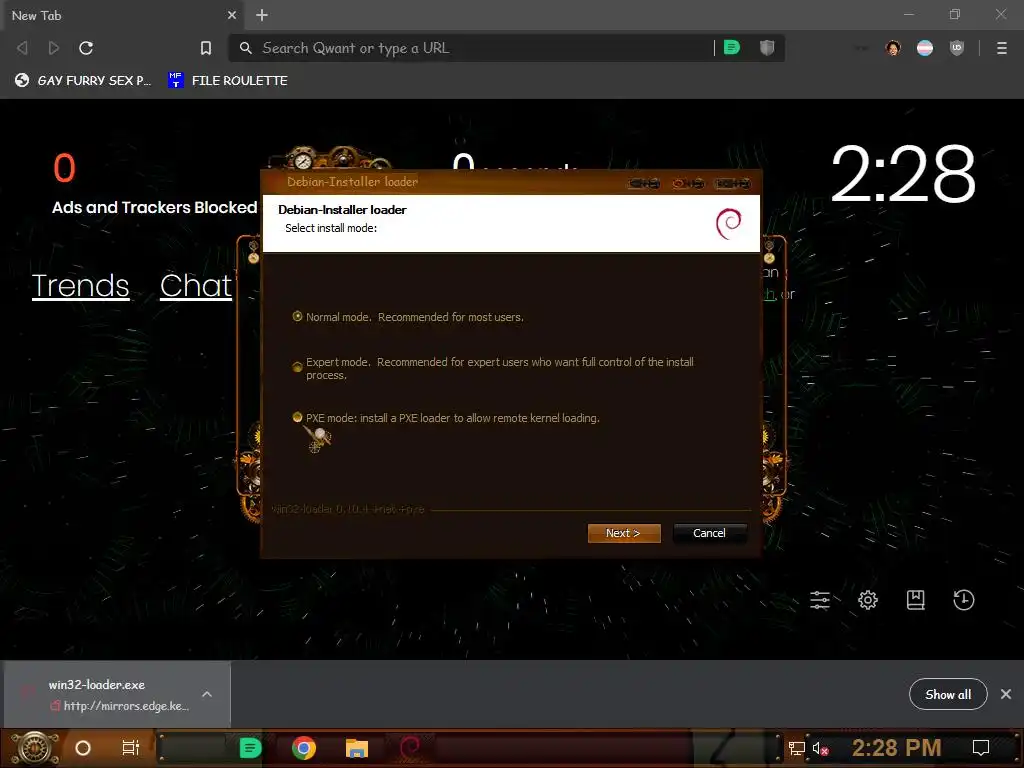Open downloaded win32-loader.exe file
This screenshot has width=1024, height=768.
click(x=97, y=694)
